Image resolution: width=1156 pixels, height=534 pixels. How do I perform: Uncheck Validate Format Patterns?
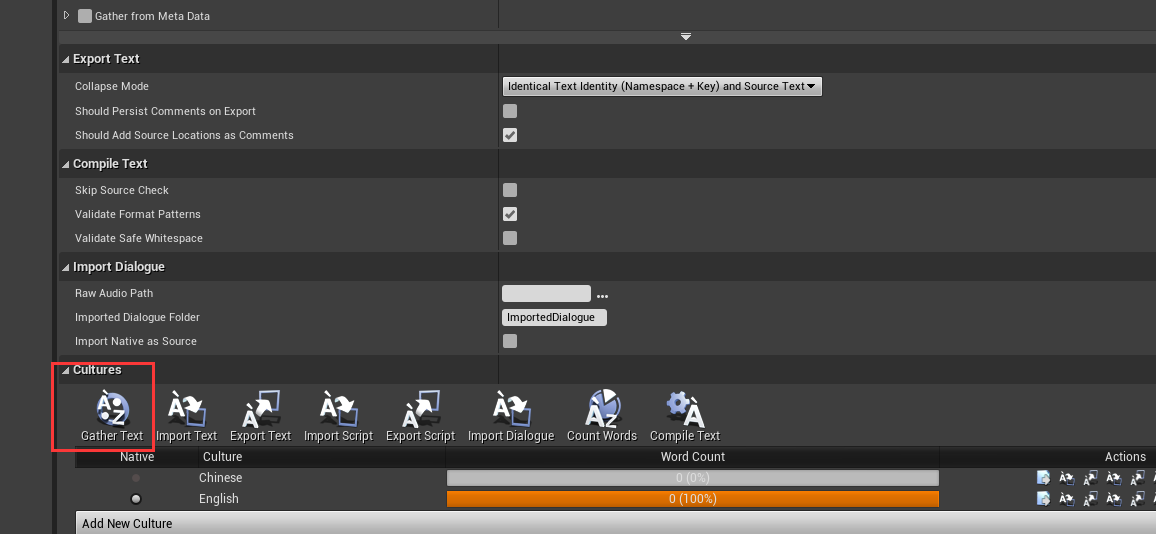click(509, 214)
